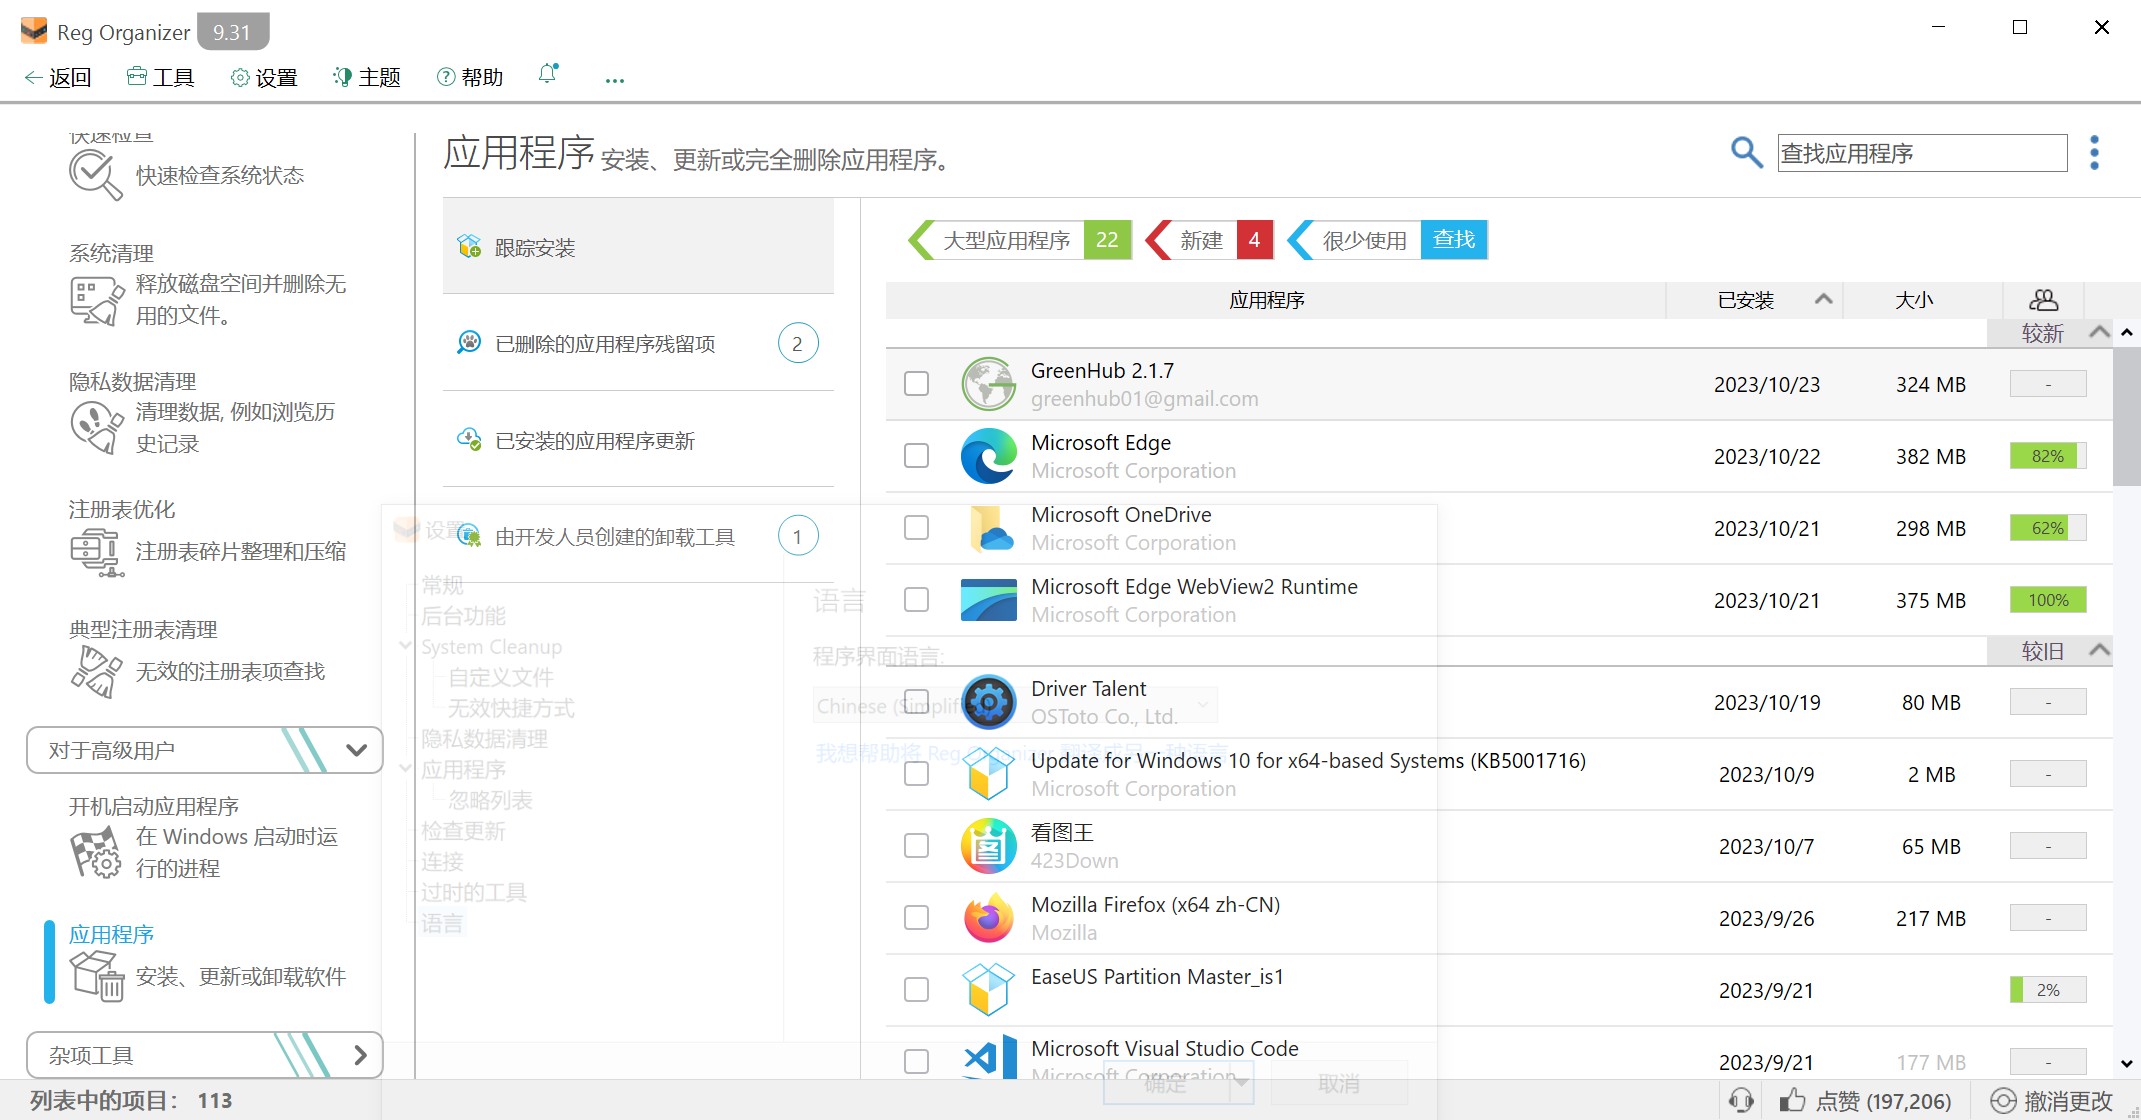Click the GreenHub globe icon
This screenshot has width=2141, height=1120.
pos(988,384)
